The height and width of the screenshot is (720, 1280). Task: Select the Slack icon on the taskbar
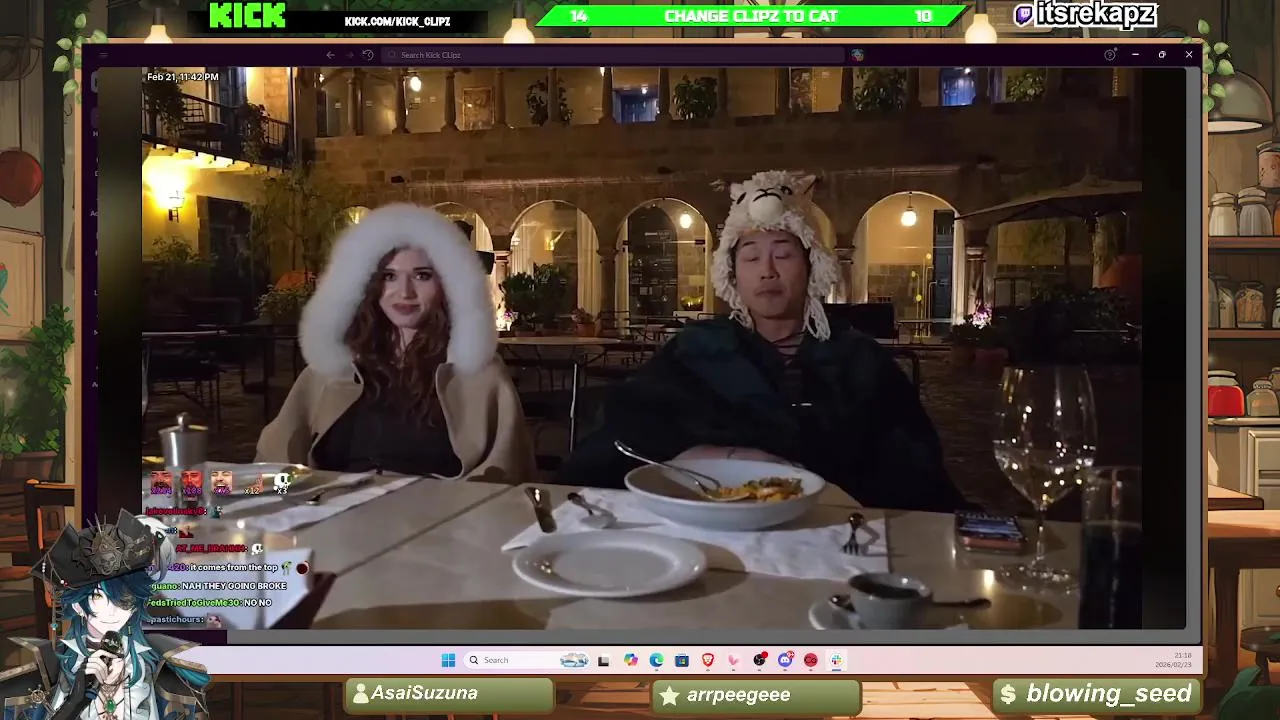tap(836, 660)
